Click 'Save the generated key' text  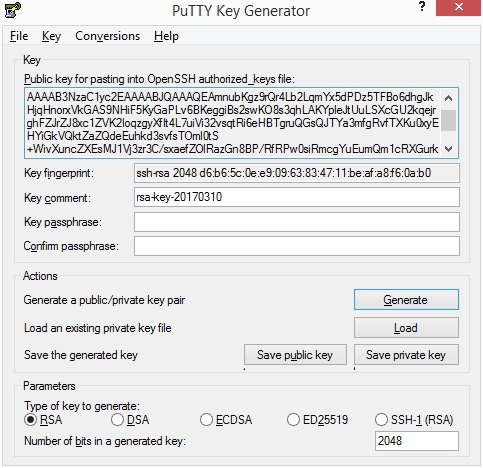pyautogui.click(x=81, y=355)
